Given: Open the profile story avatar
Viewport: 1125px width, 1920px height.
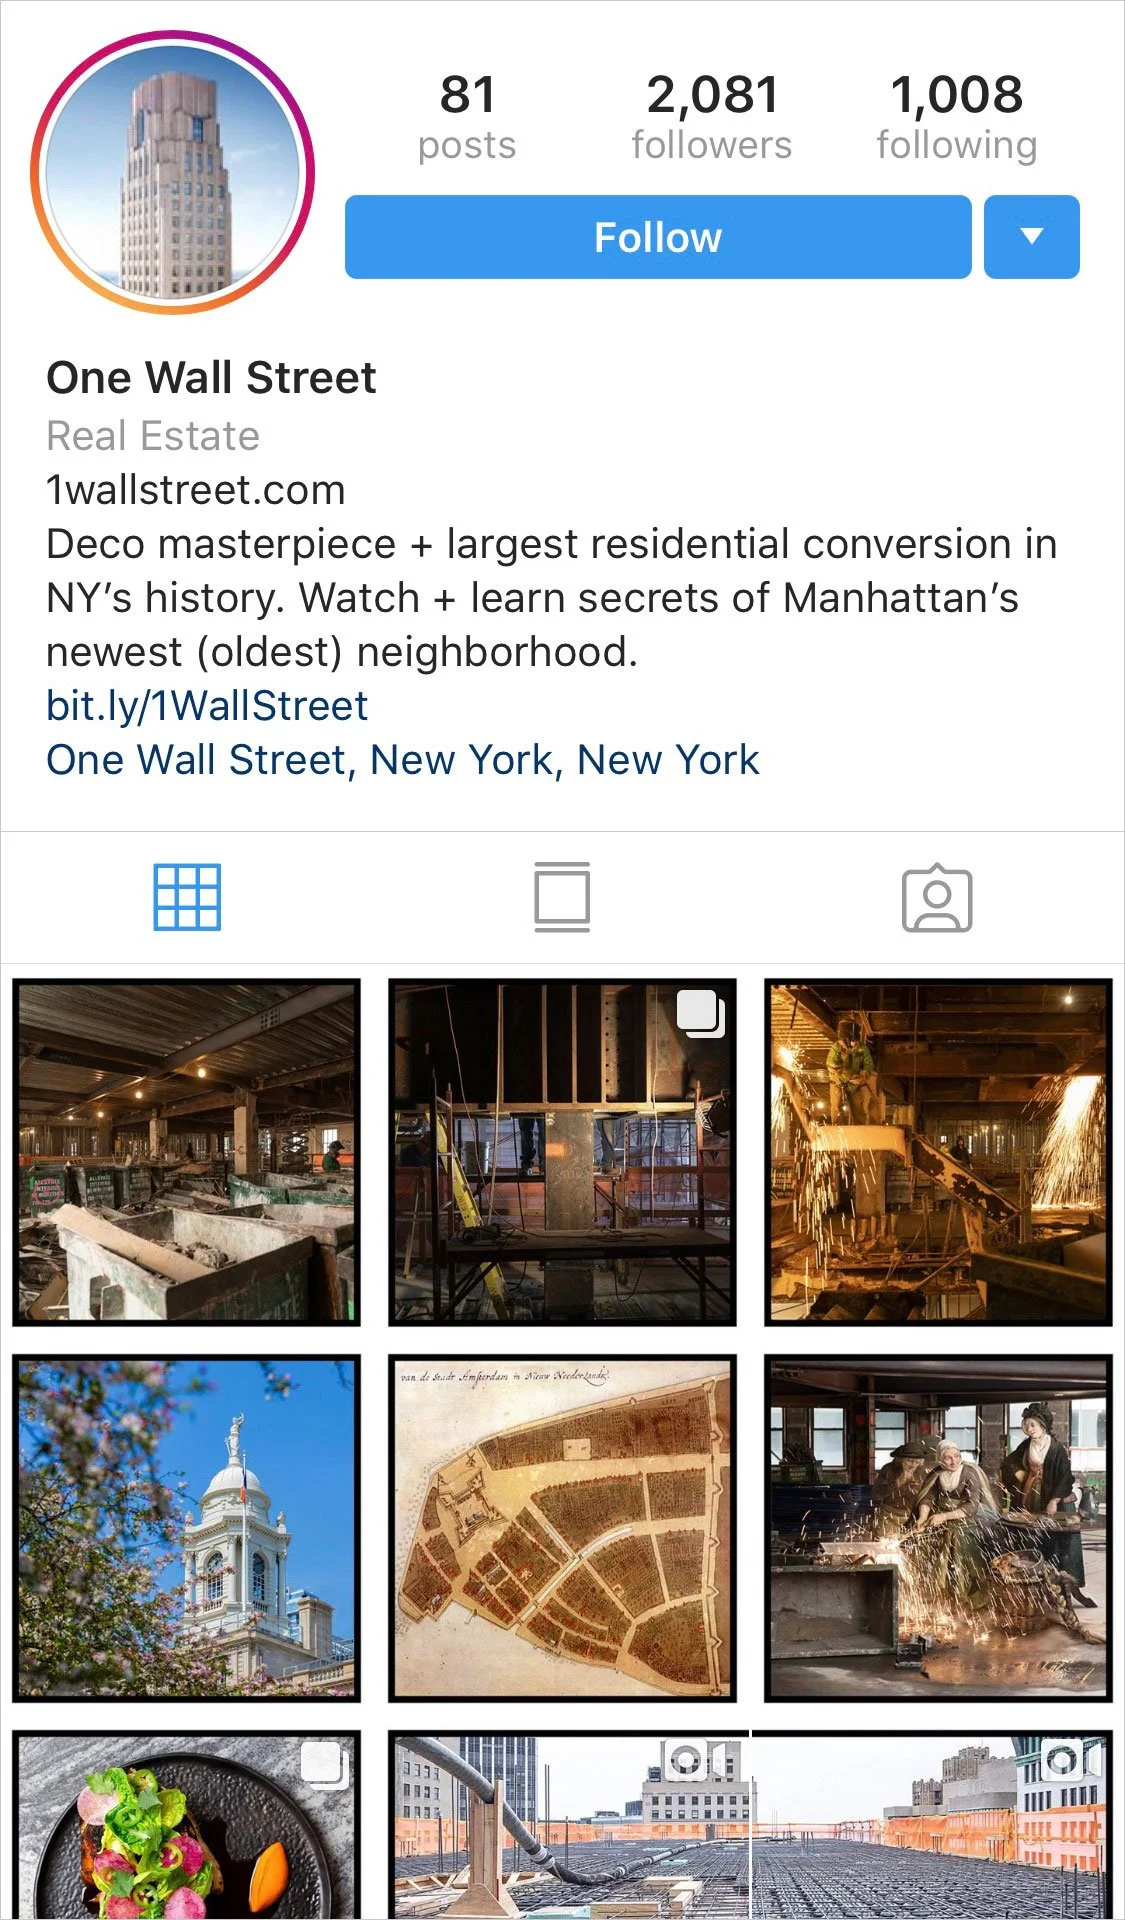Looking at the screenshot, I should pyautogui.click(x=172, y=171).
